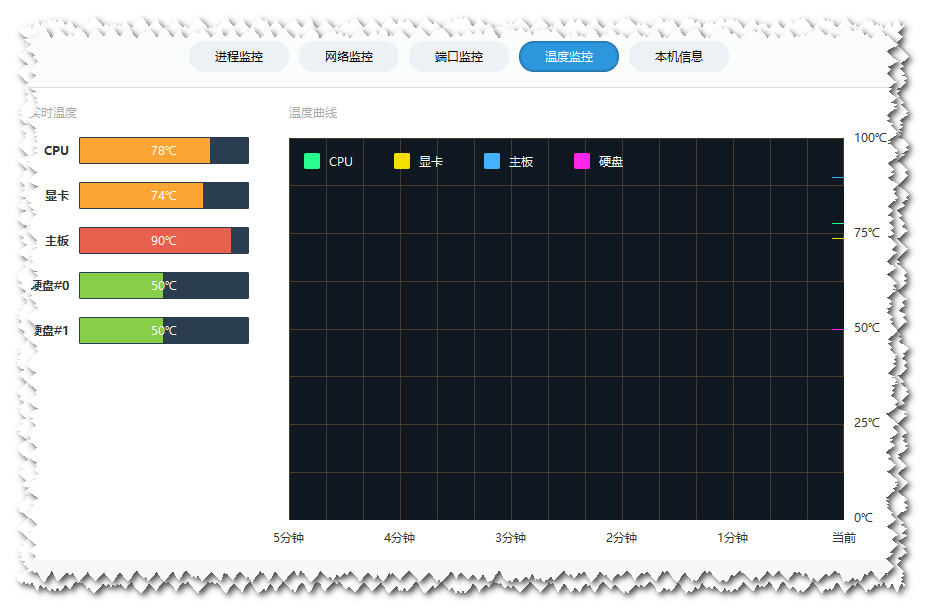Click the magenta 硬盘 legend swatch
926x610 pixels.
coord(582,161)
